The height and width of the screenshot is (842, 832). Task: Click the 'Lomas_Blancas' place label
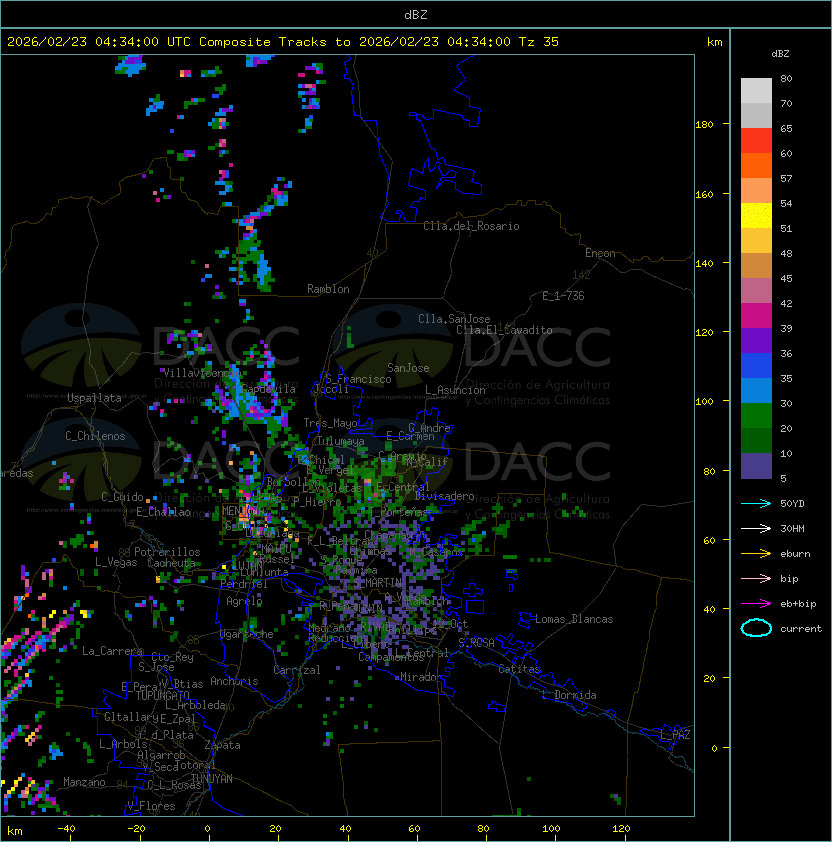click(574, 620)
